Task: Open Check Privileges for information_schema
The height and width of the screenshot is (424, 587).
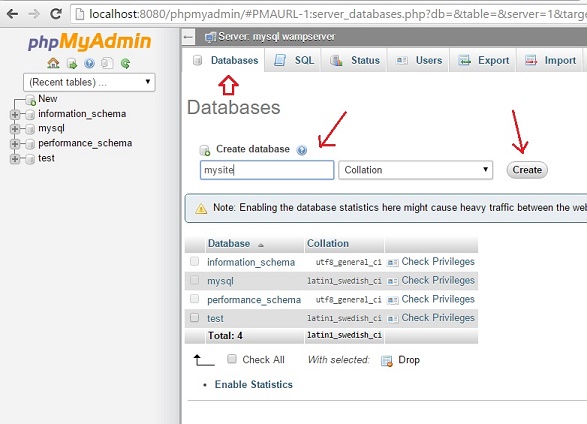Action: click(x=438, y=262)
